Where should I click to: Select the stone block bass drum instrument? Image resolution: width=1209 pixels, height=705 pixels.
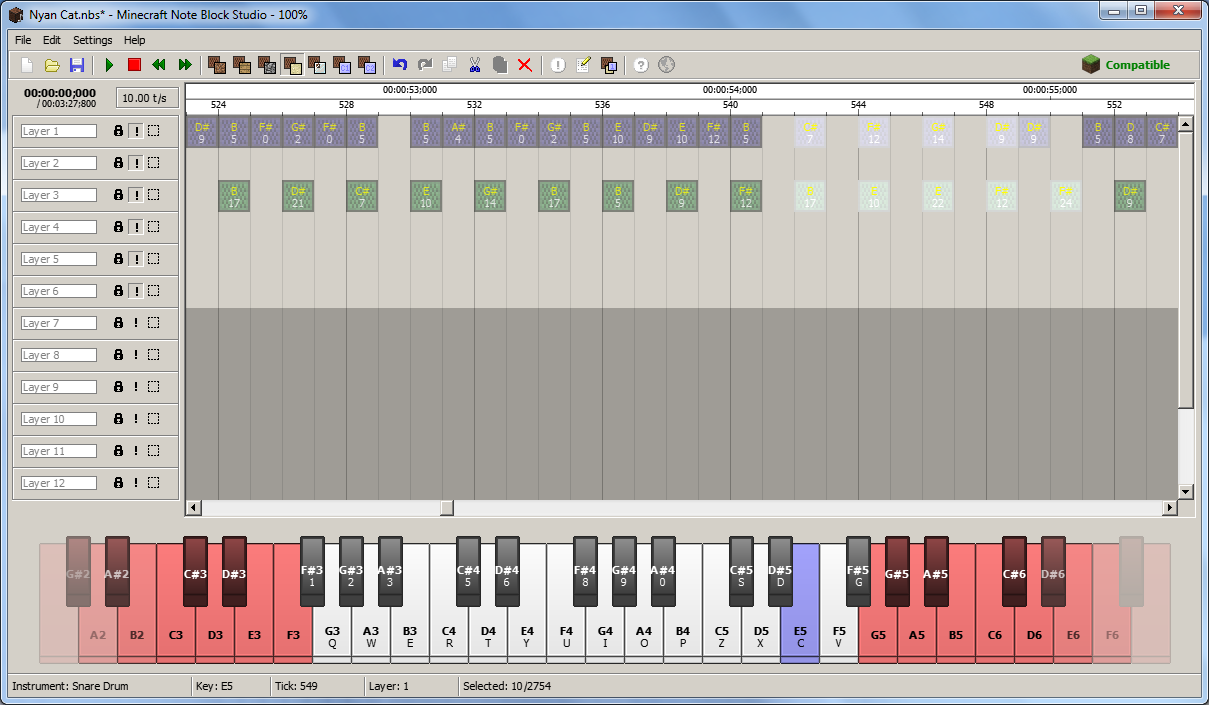point(266,65)
